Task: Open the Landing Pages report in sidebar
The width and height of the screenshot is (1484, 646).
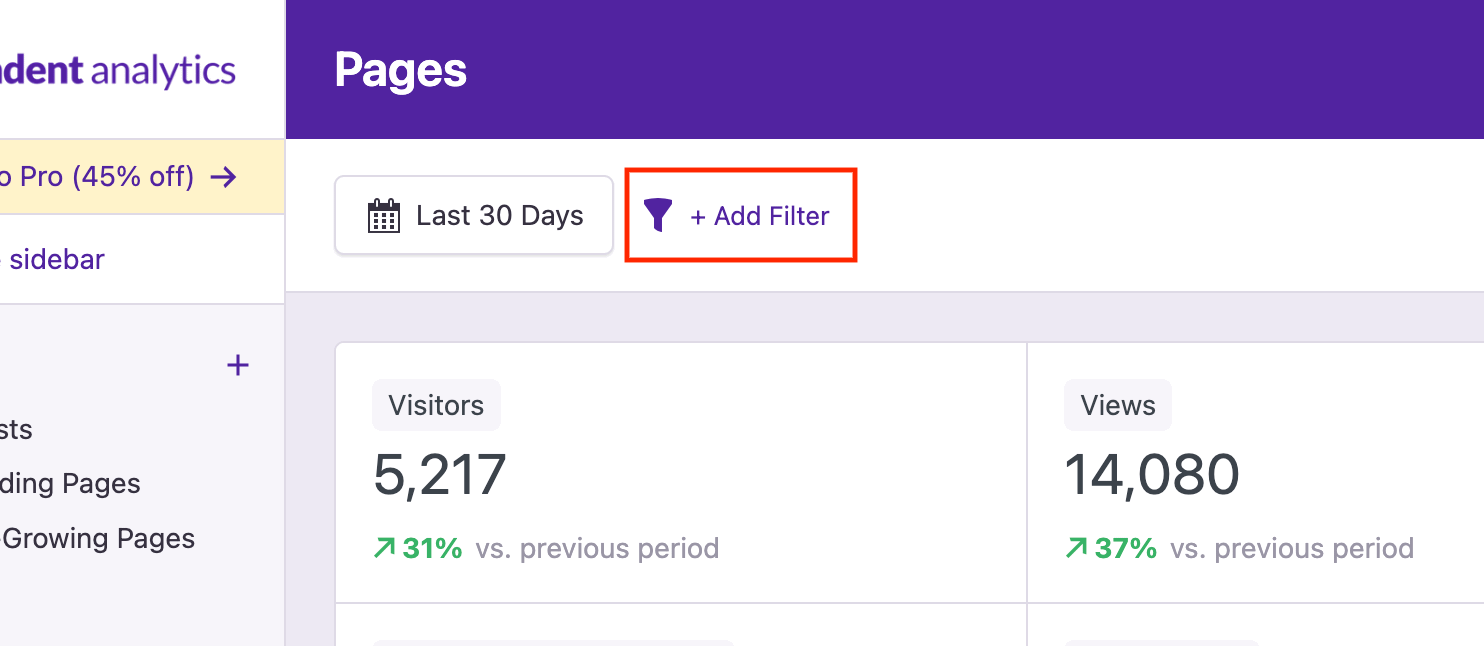Action: click(70, 484)
